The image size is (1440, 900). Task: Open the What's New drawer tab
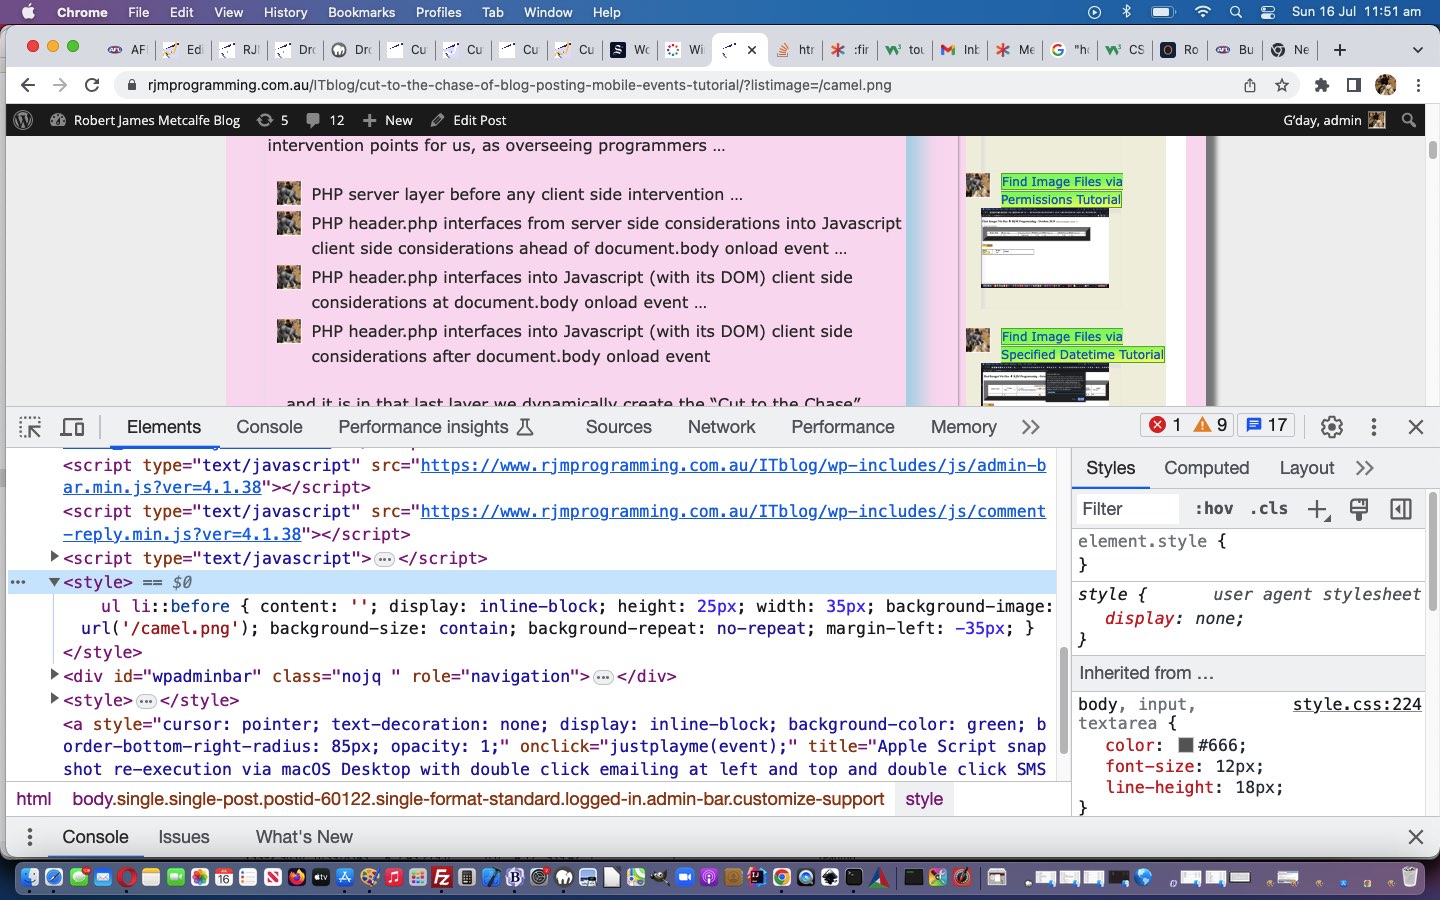click(x=304, y=837)
